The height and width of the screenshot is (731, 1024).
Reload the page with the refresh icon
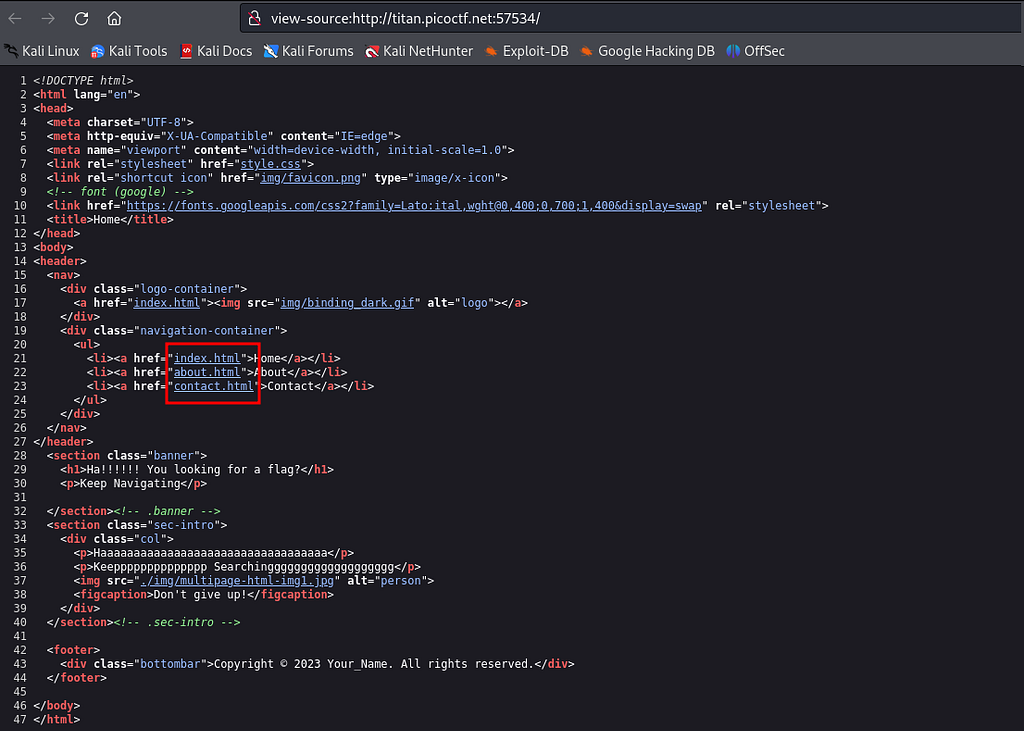pos(81,18)
